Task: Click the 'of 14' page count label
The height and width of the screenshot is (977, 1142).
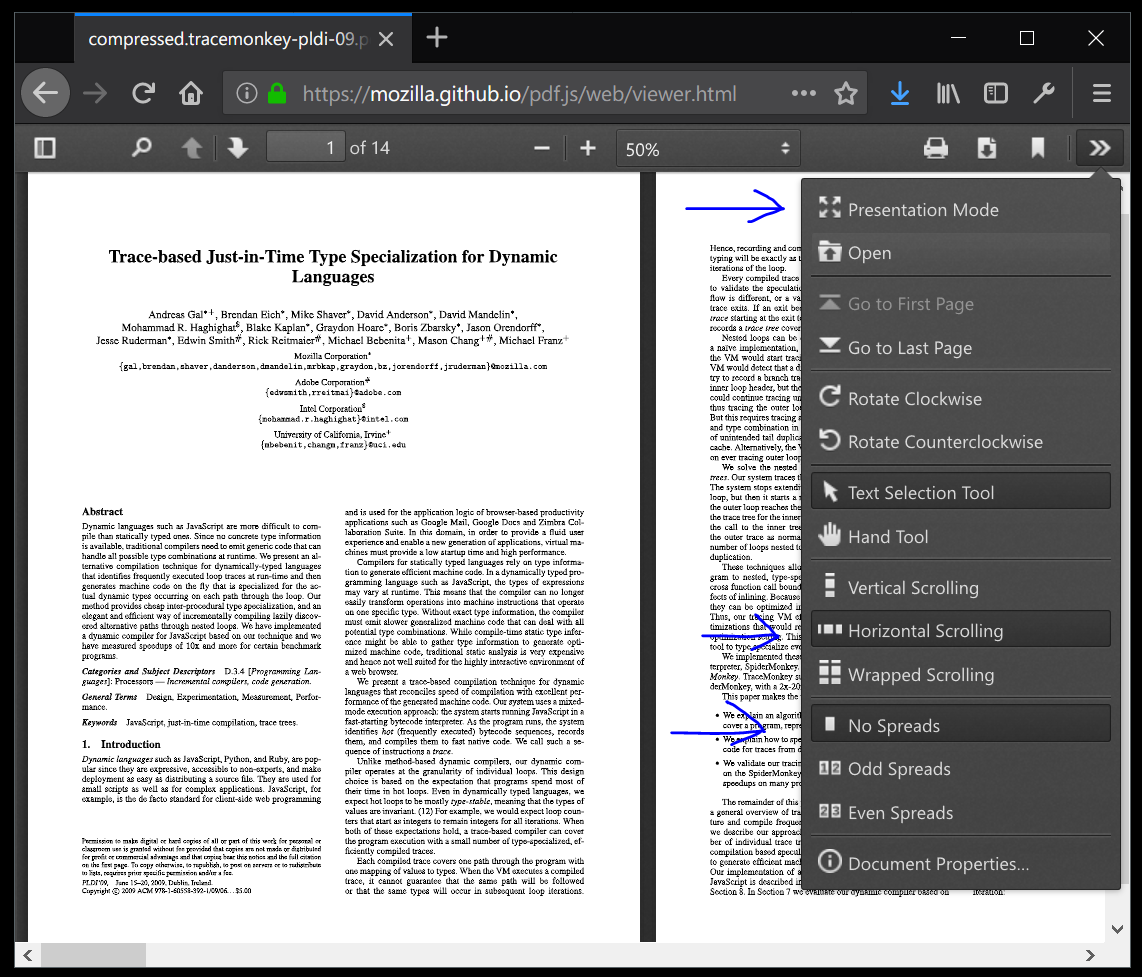Action: (x=369, y=148)
